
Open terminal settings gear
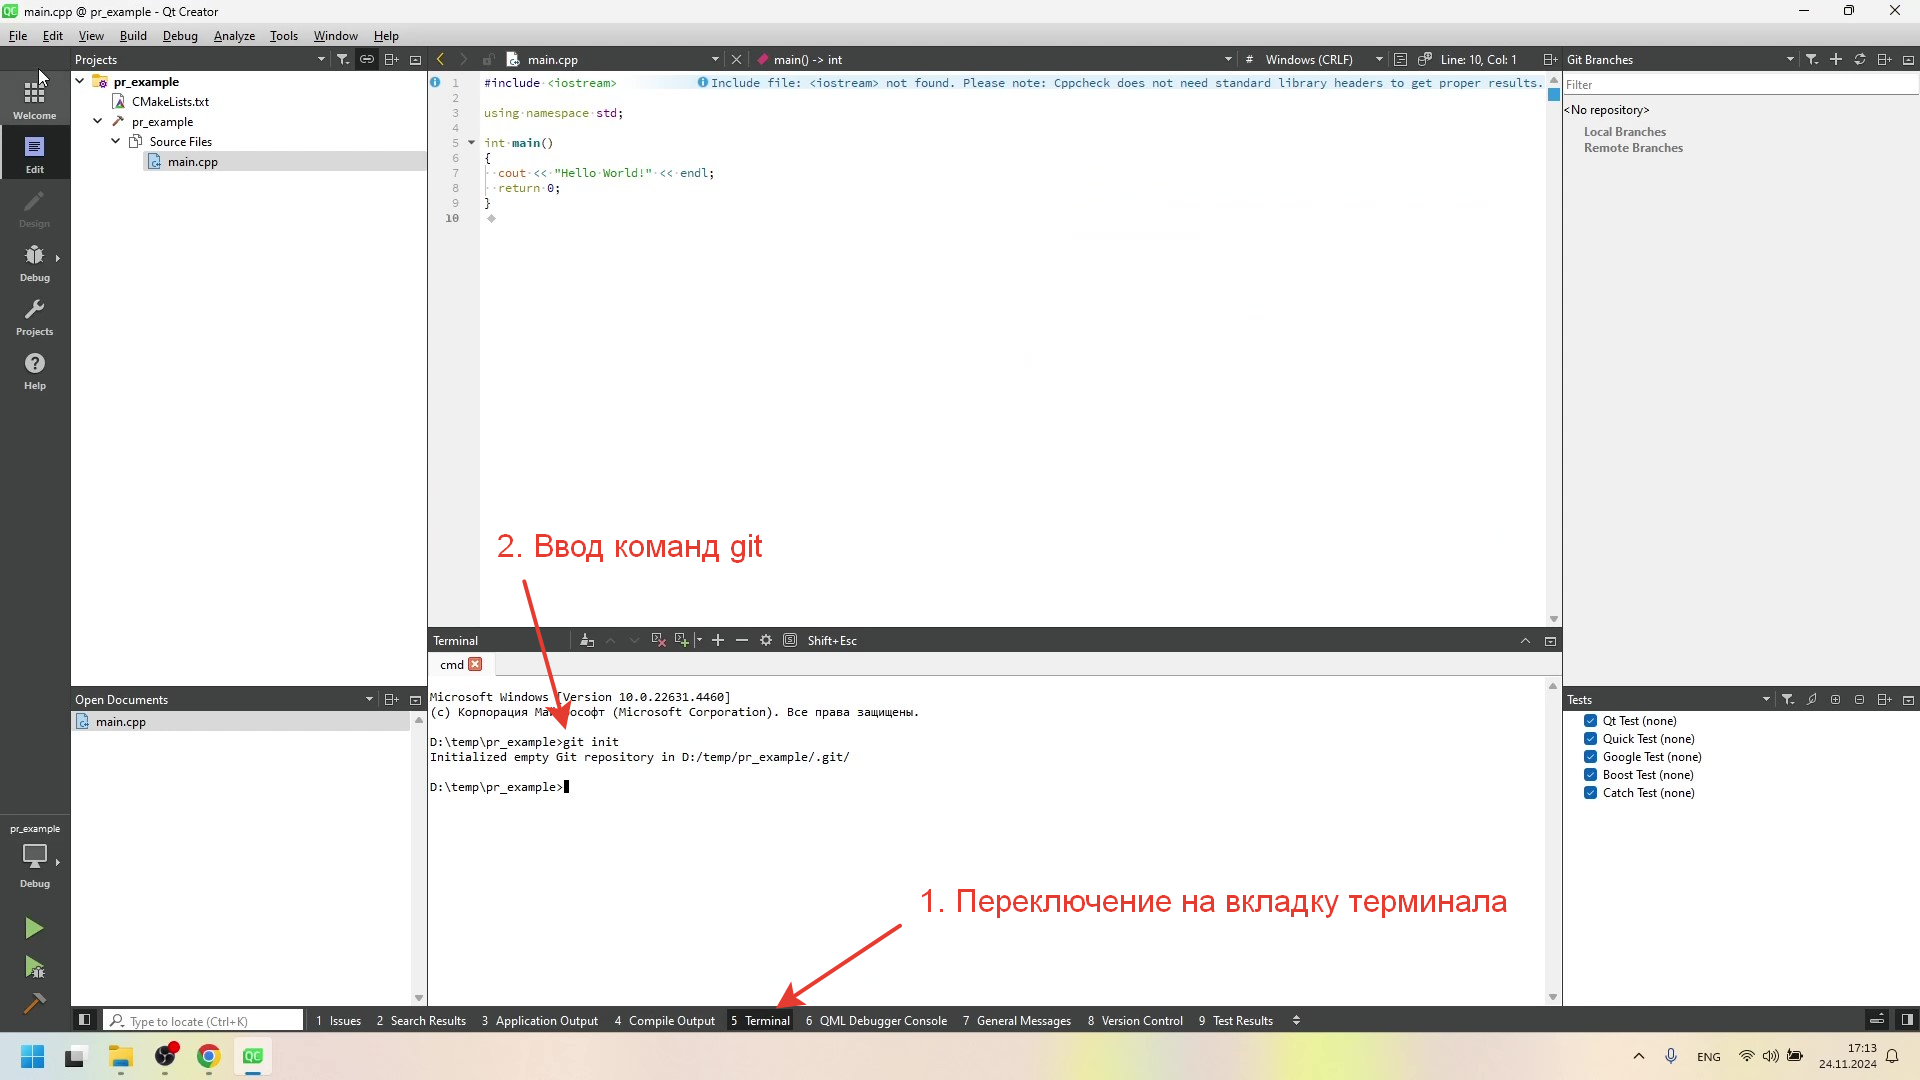click(x=766, y=640)
